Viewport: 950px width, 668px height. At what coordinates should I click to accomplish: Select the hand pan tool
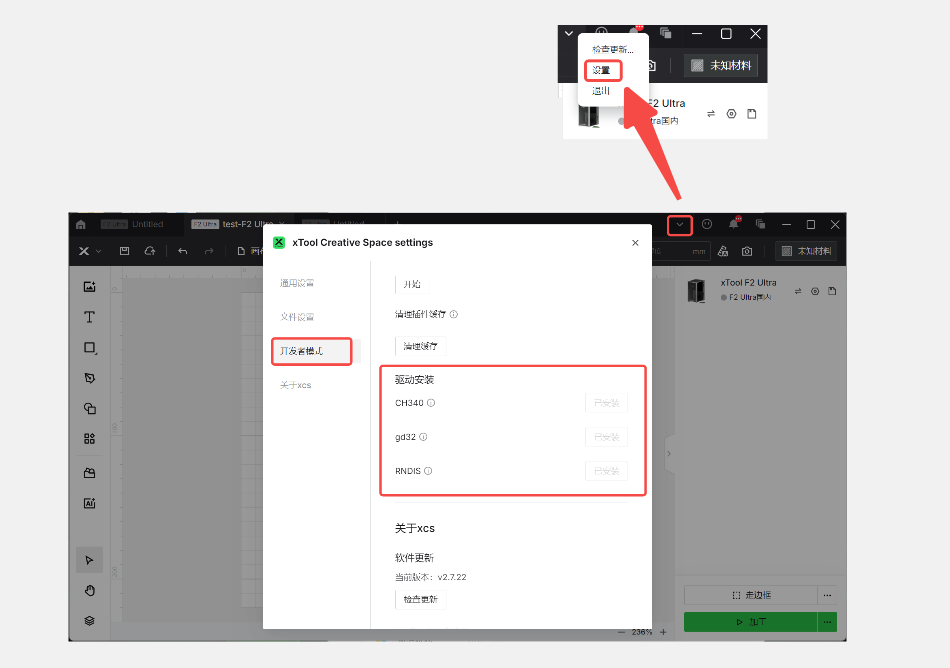[90, 590]
